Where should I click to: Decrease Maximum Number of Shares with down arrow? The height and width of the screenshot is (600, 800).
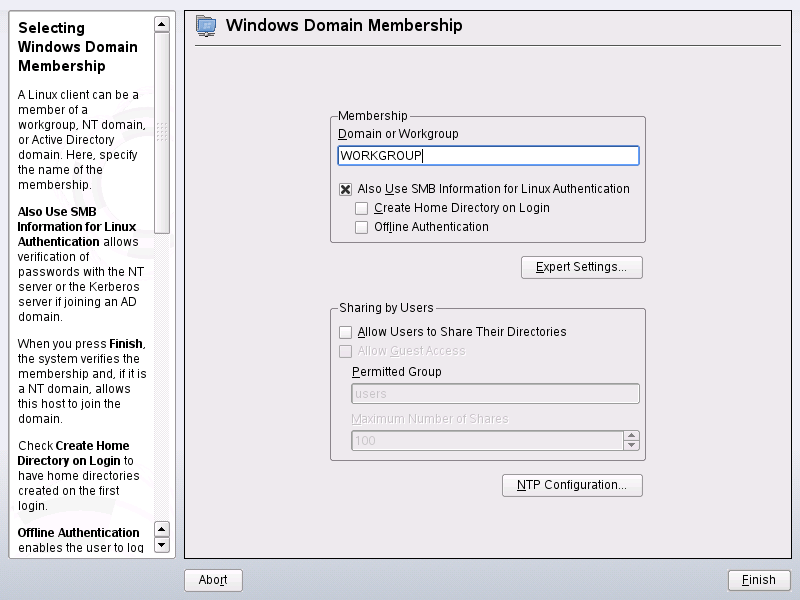632,445
